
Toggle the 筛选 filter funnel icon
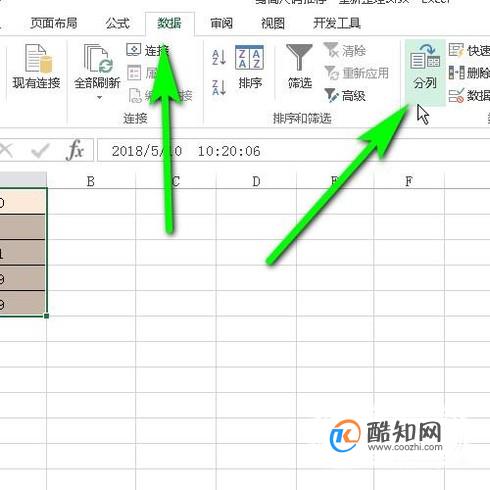tap(299, 67)
